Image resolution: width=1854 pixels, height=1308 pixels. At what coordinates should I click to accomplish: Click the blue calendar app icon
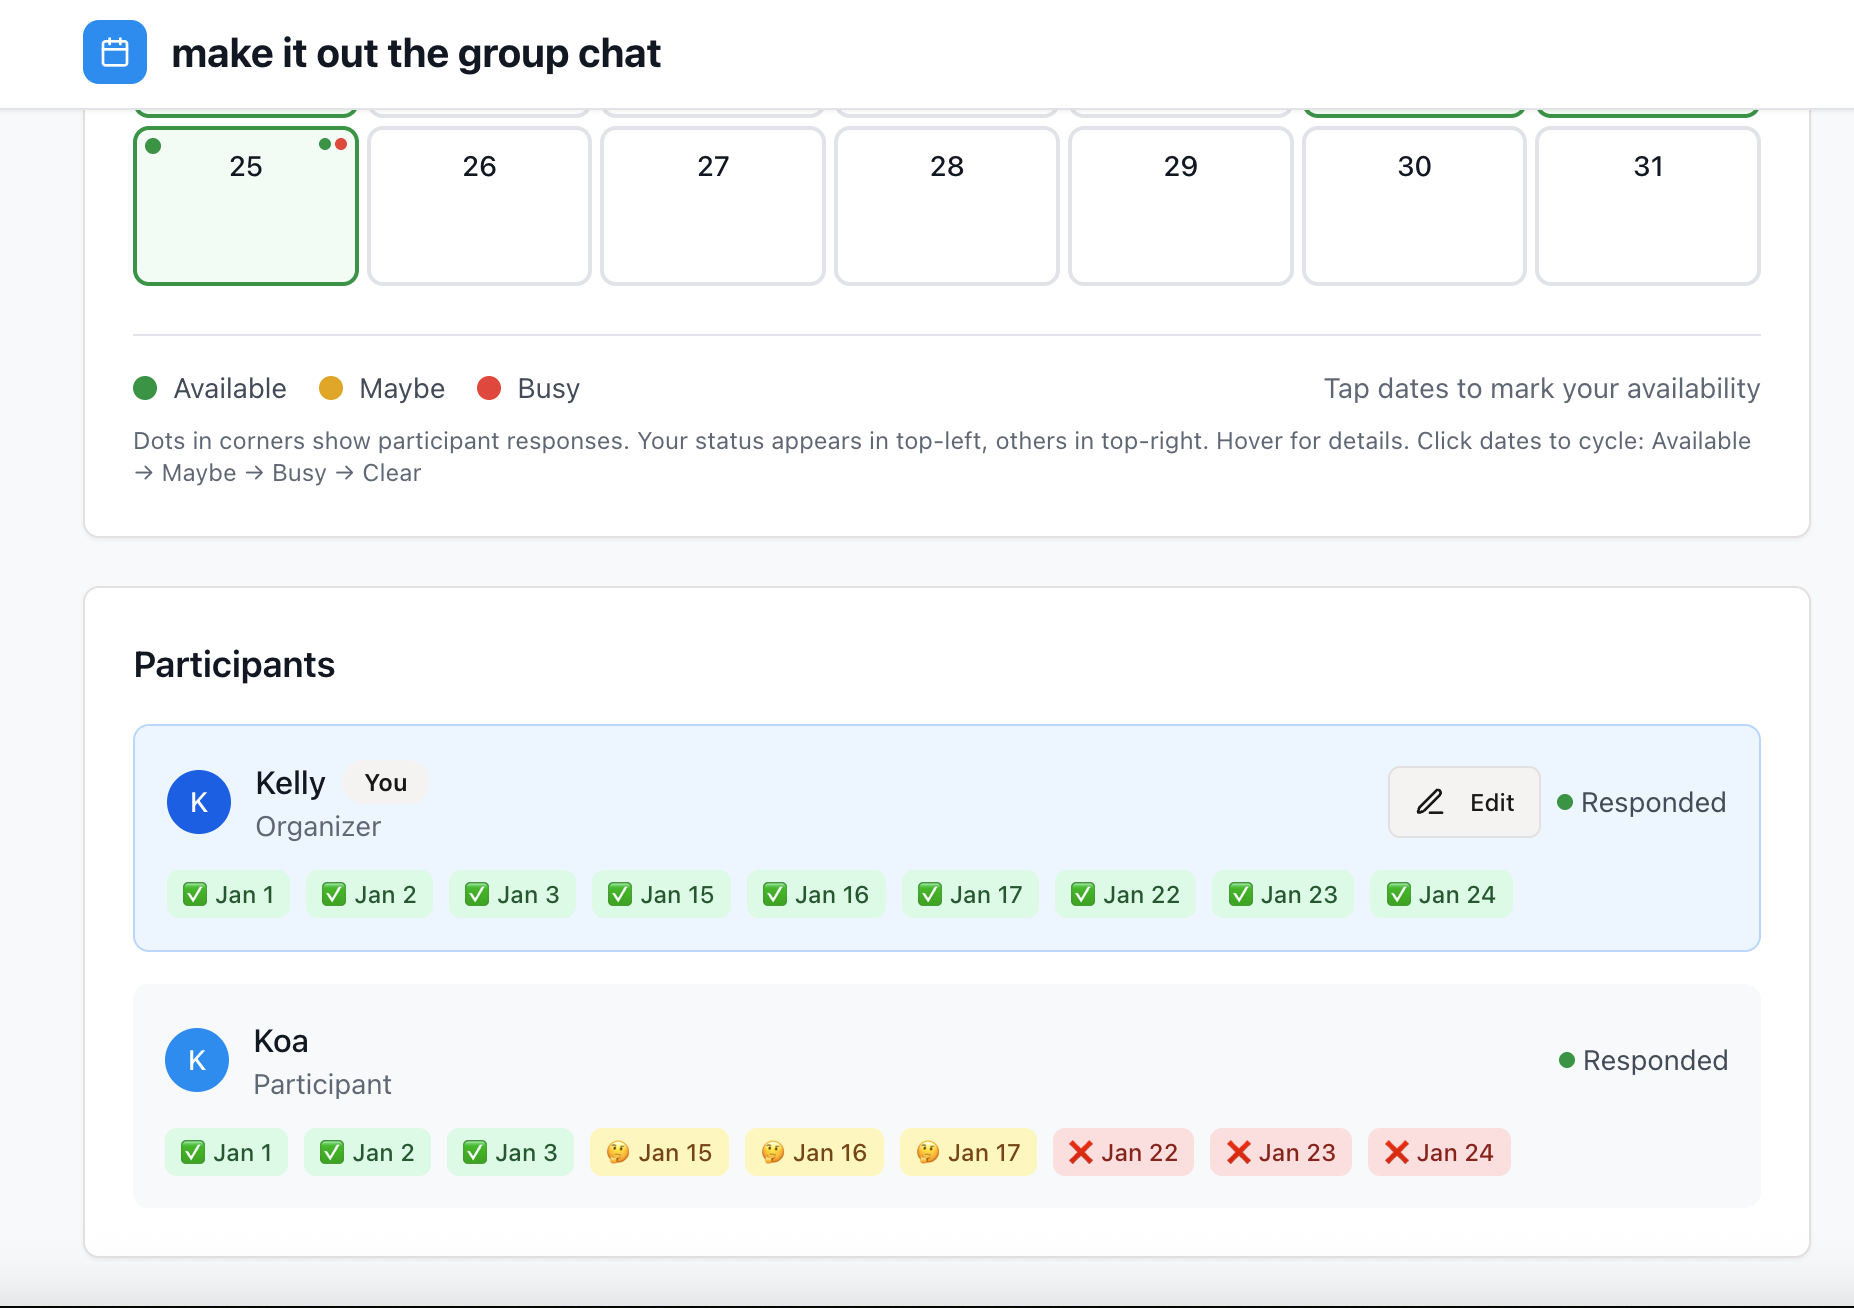(x=115, y=52)
